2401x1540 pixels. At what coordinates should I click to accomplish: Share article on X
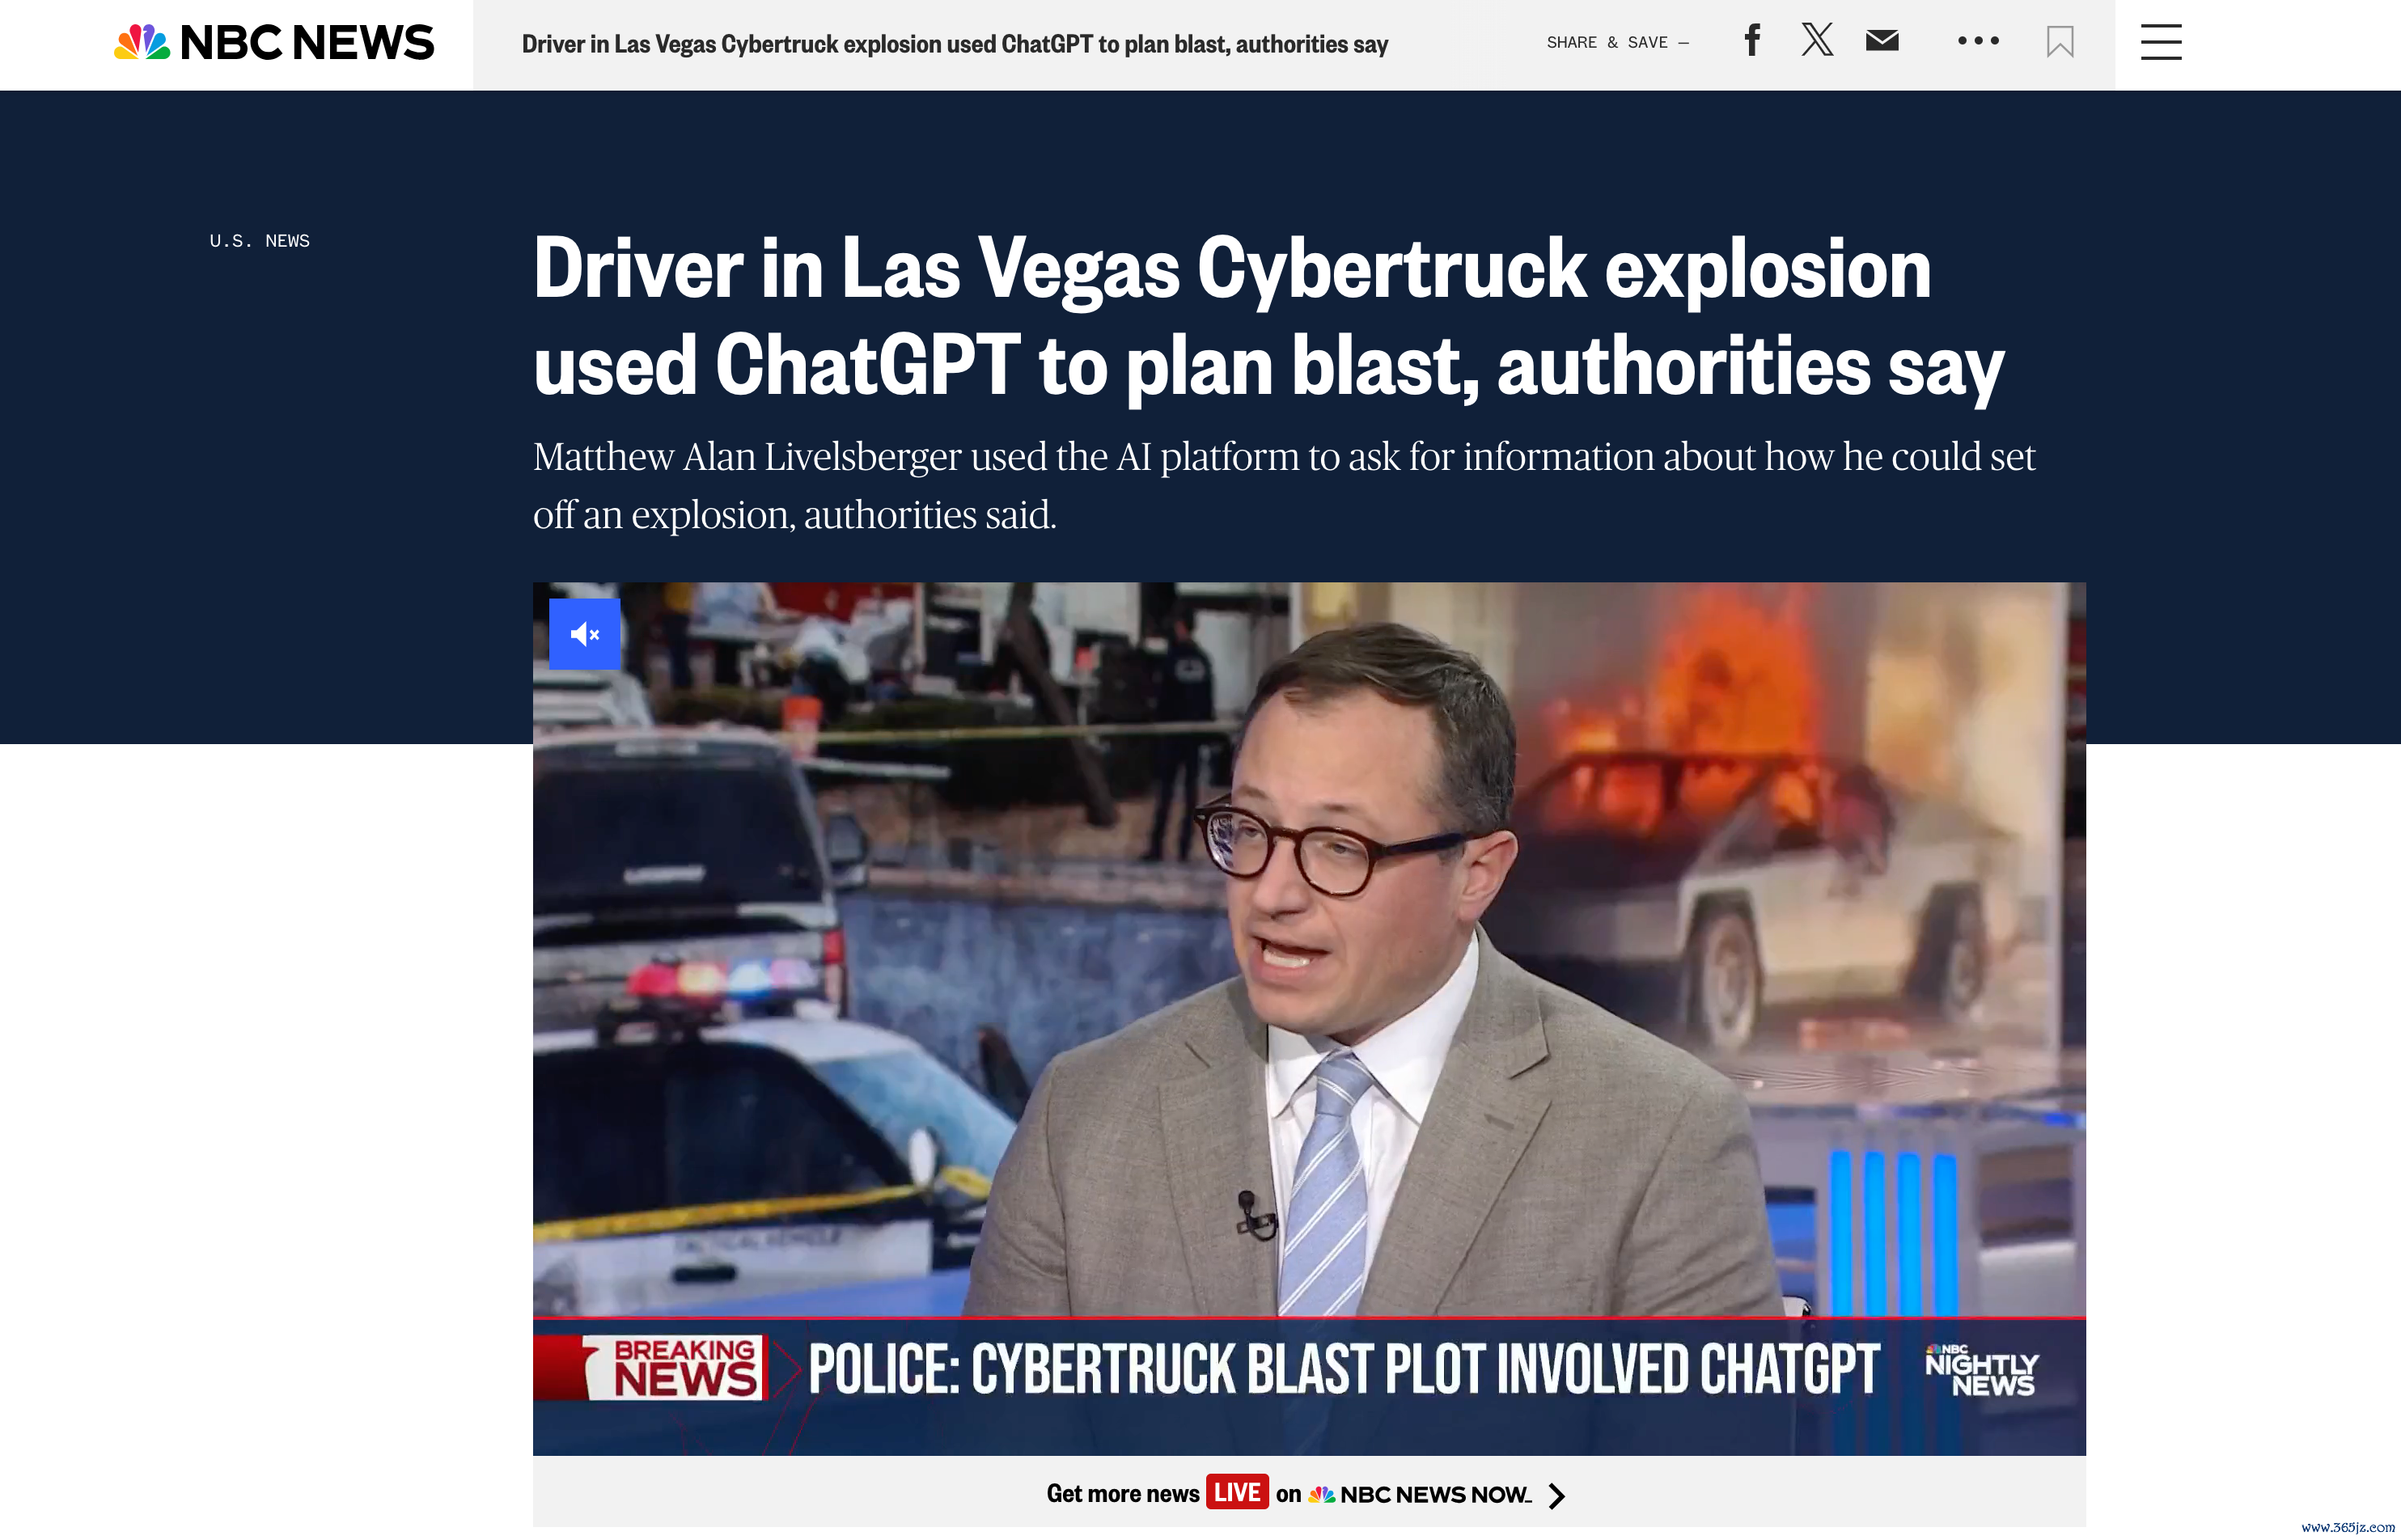tap(1817, 41)
